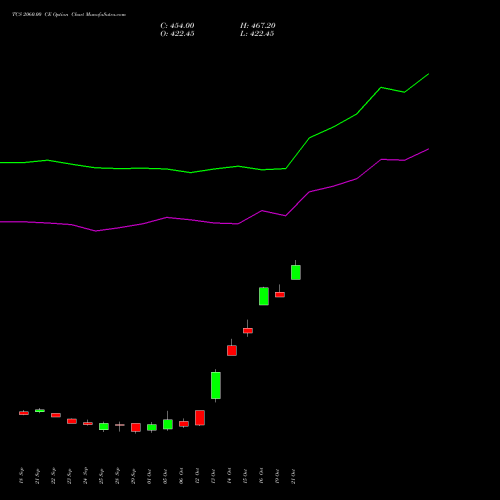Click the '18 Sep' date label
Image resolution: width=500 pixels, height=500 pixels.
[22, 476]
